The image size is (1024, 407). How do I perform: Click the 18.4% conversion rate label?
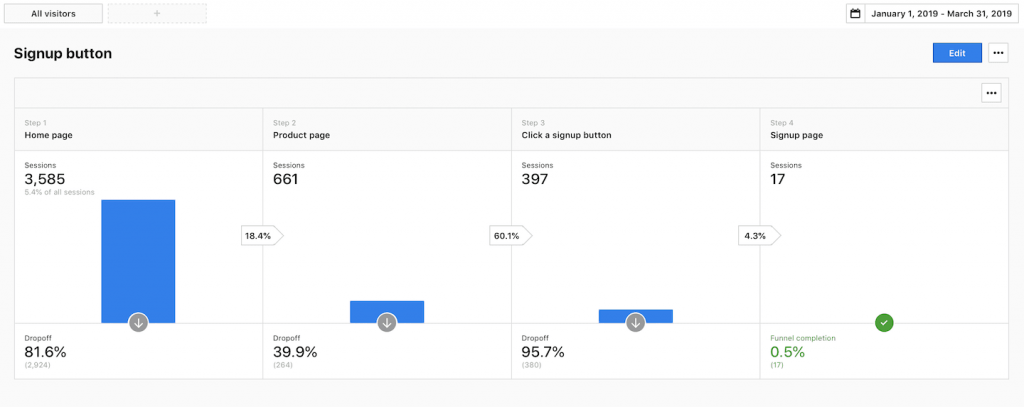[x=260, y=236]
